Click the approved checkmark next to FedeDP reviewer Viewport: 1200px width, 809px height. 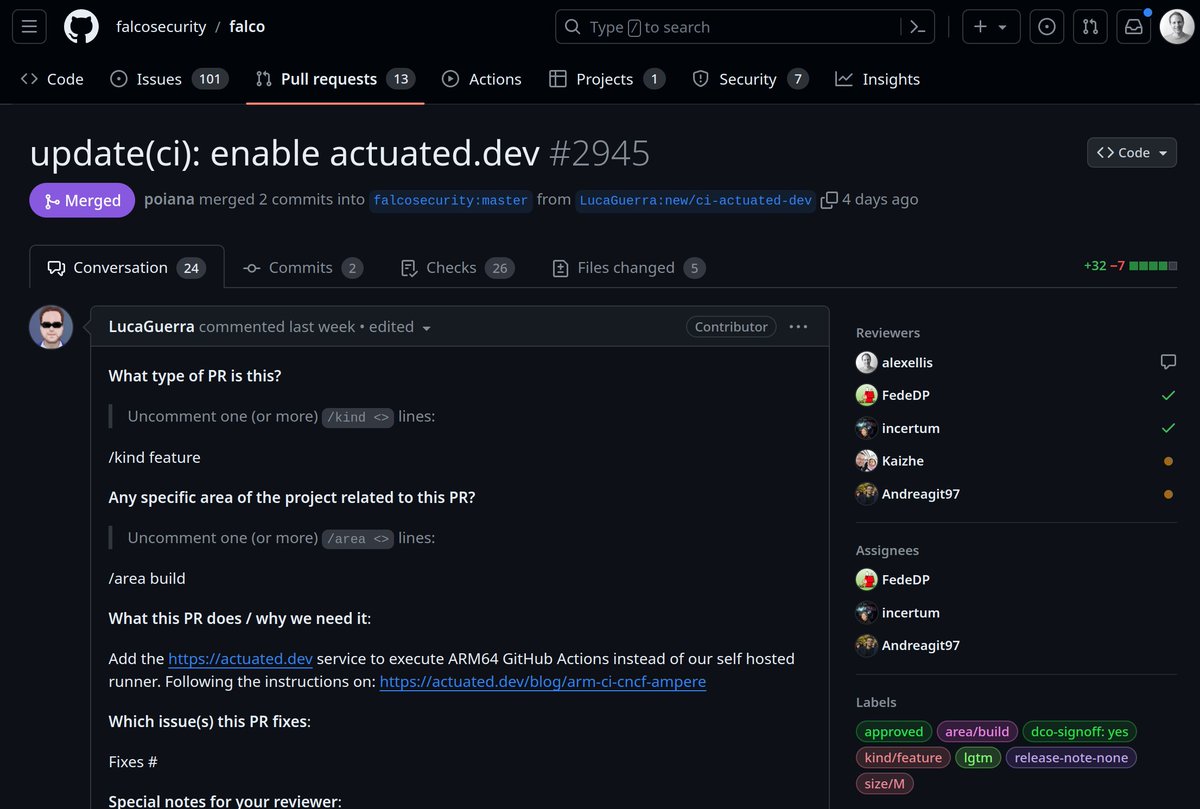pyautogui.click(x=1168, y=395)
